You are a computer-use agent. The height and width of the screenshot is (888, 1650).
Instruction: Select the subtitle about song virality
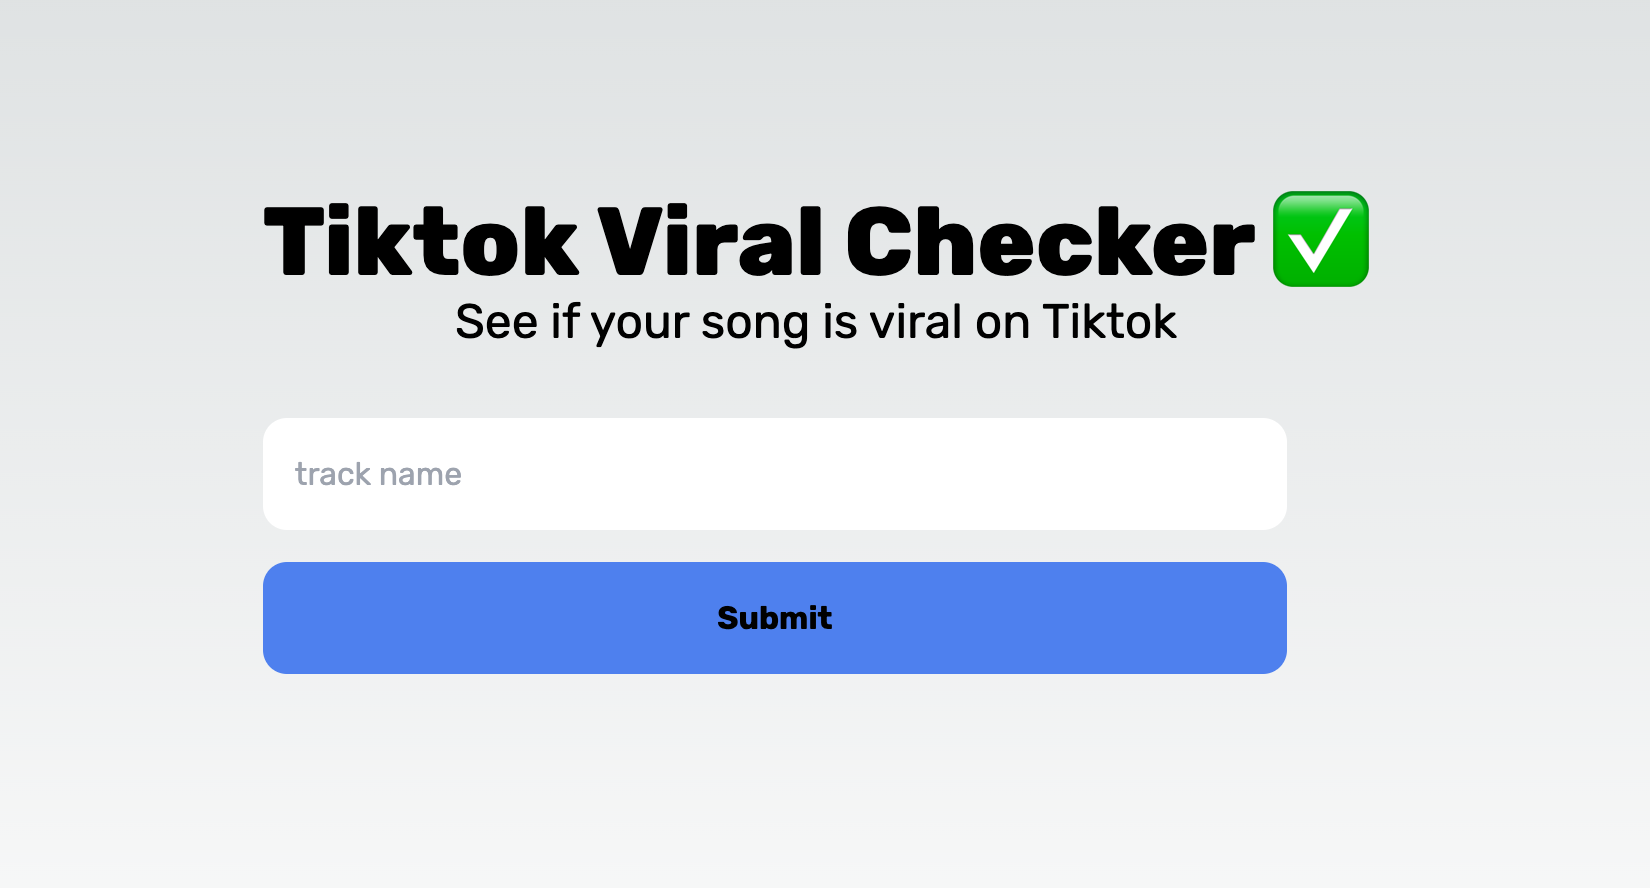pyautogui.click(x=817, y=321)
